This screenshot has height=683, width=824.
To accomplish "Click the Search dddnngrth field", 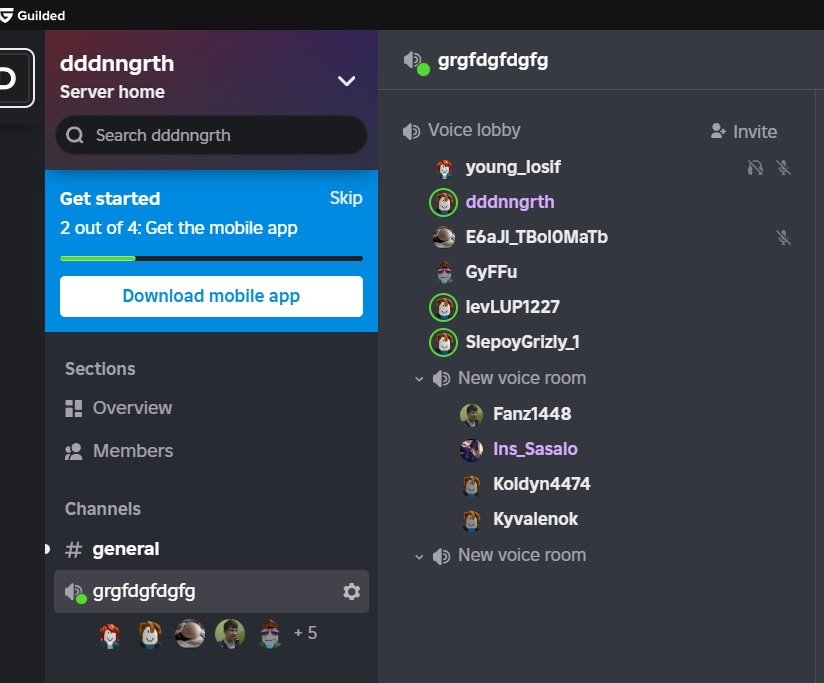I will click(x=211, y=135).
